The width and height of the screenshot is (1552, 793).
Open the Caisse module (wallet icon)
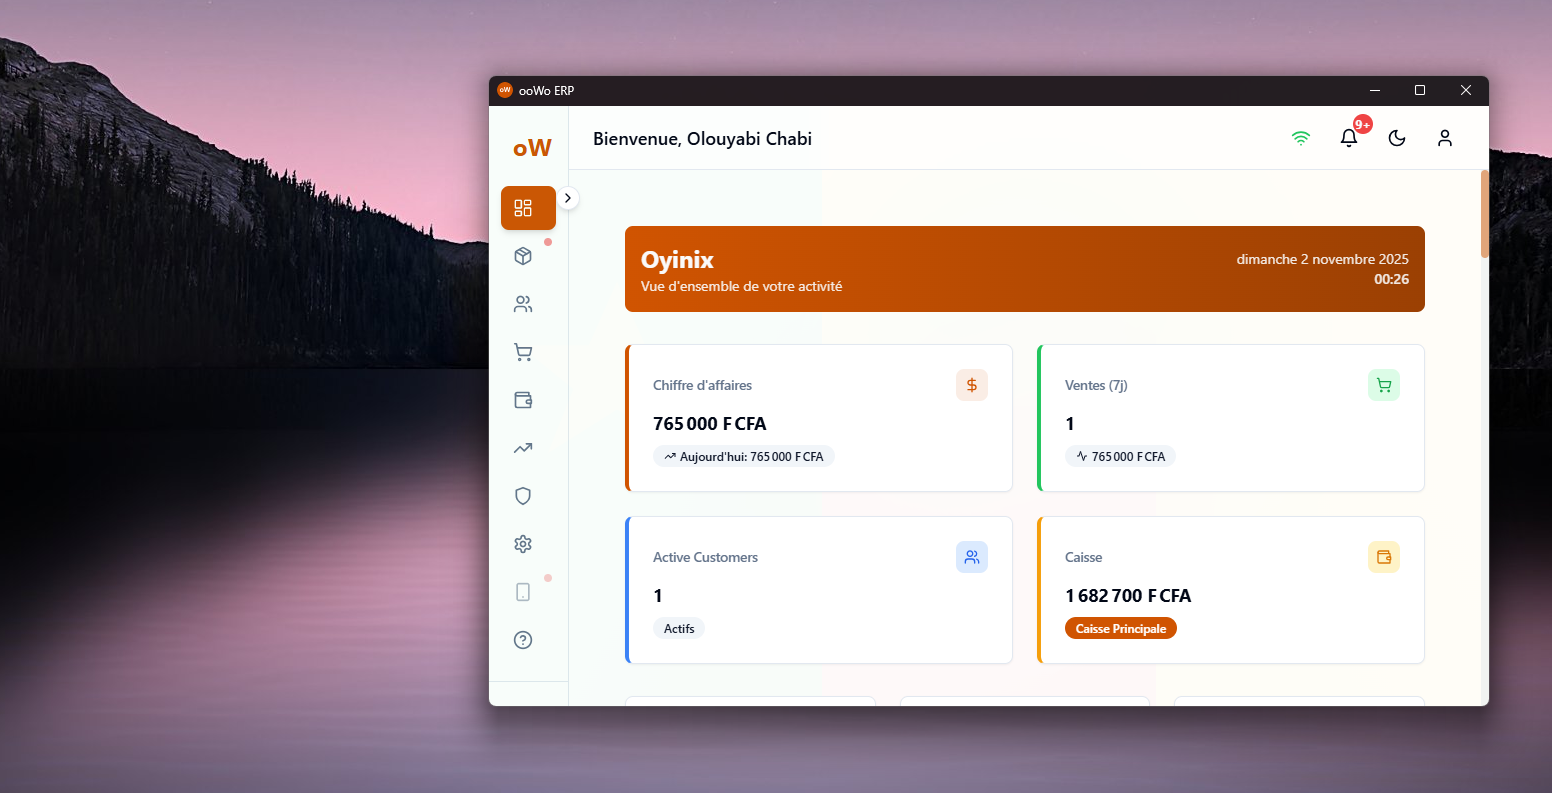[522, 400]
